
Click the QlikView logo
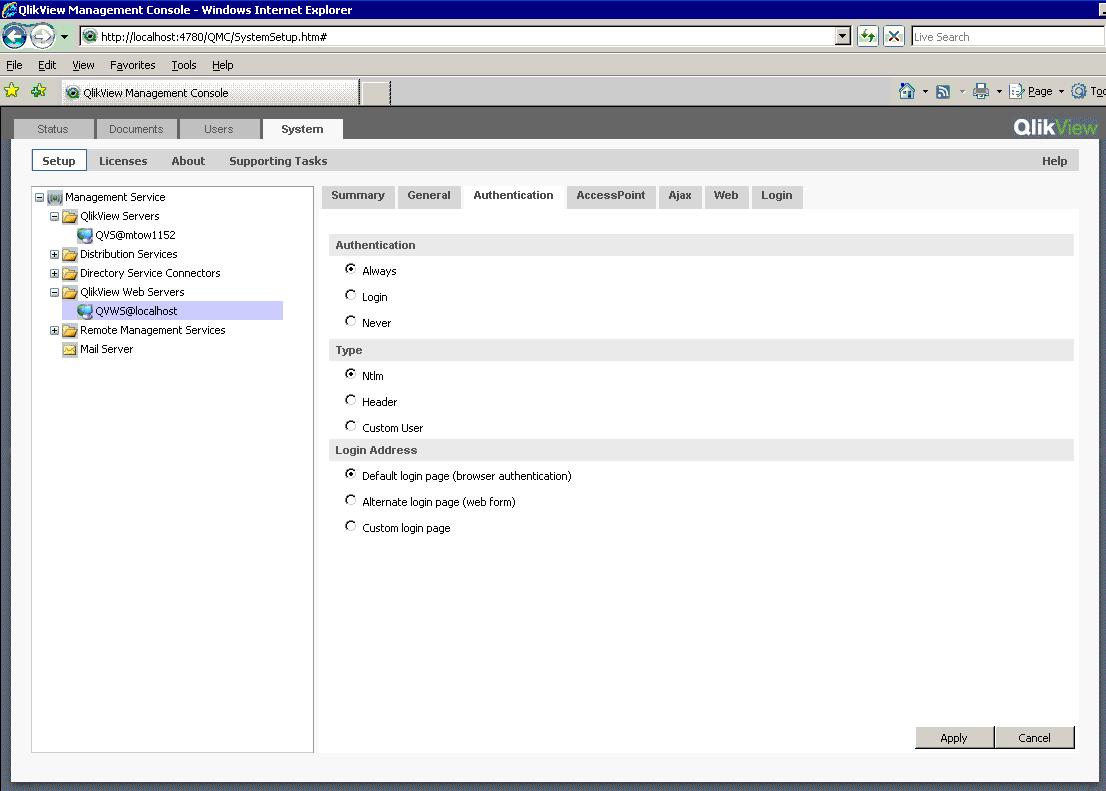coord(1055,127)
